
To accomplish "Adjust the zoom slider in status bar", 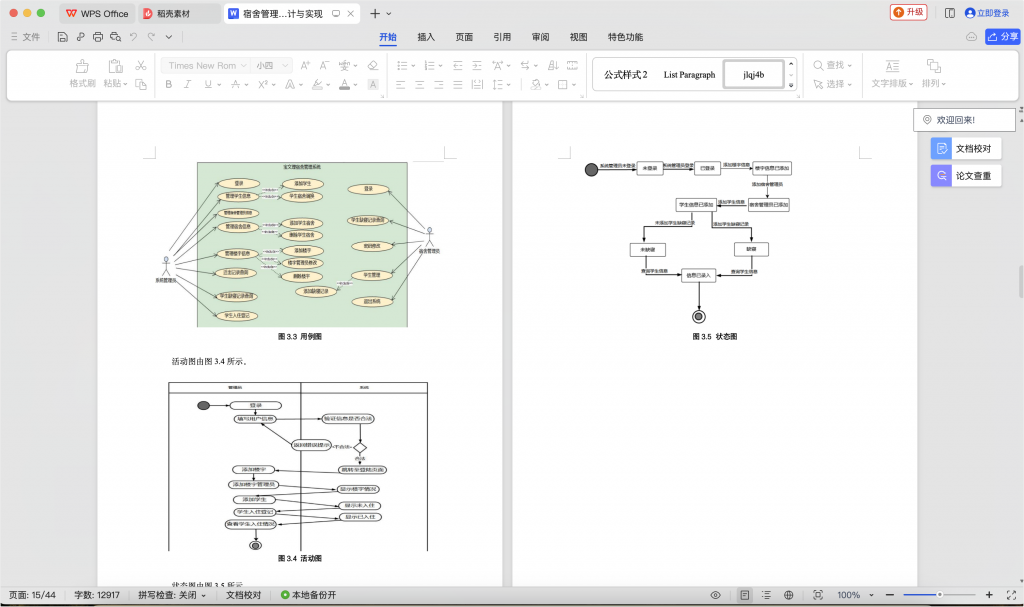I will pos(938,595).
